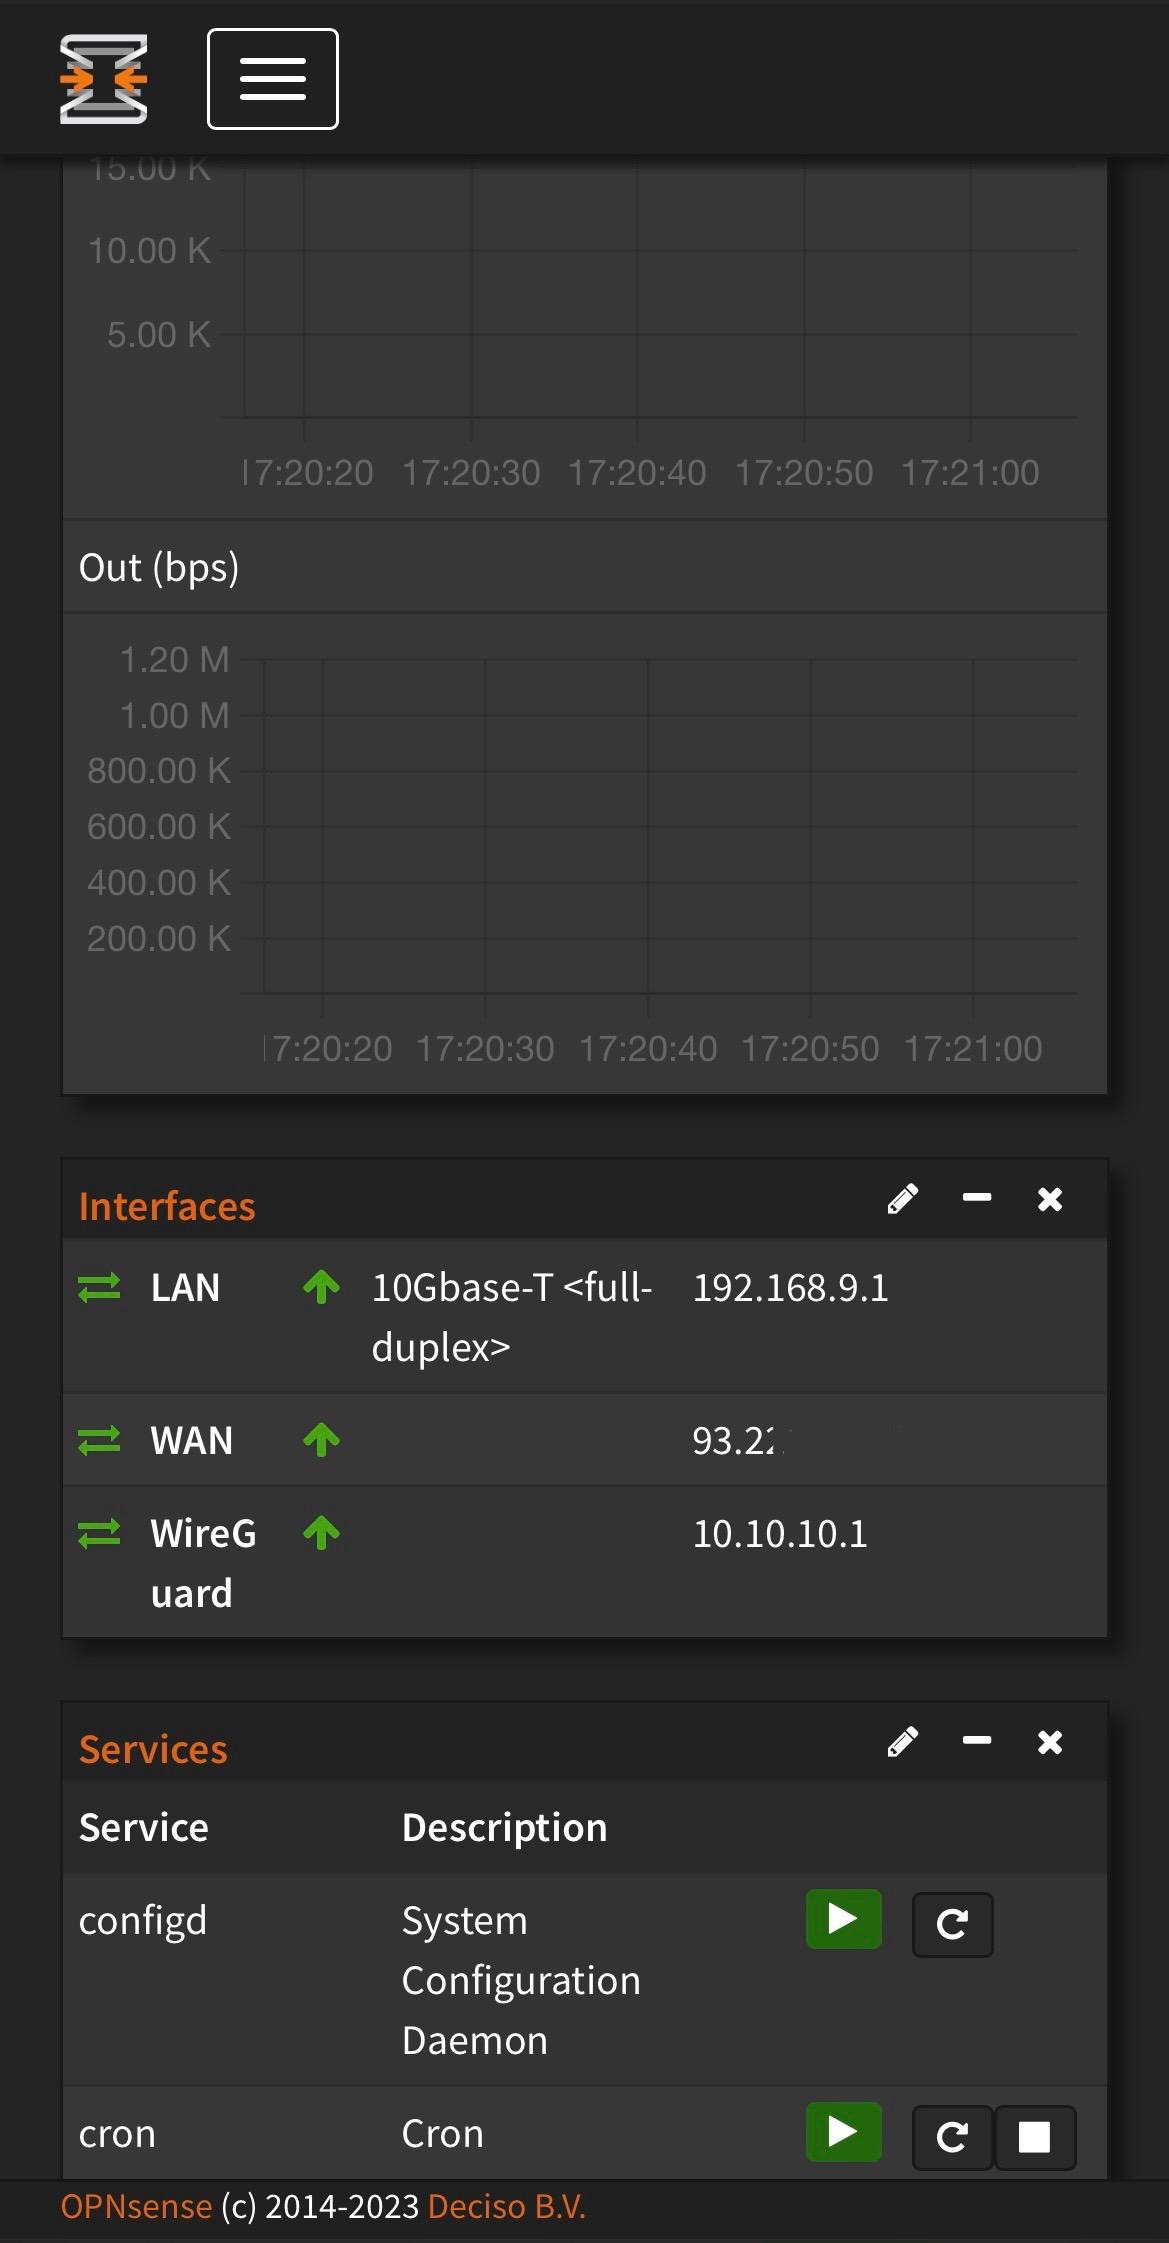This screenshot has width=1169, height=2243.
Task: Edit the Services widget with pencil icon
Action: pyautogui.click(x=903, y=1742)
